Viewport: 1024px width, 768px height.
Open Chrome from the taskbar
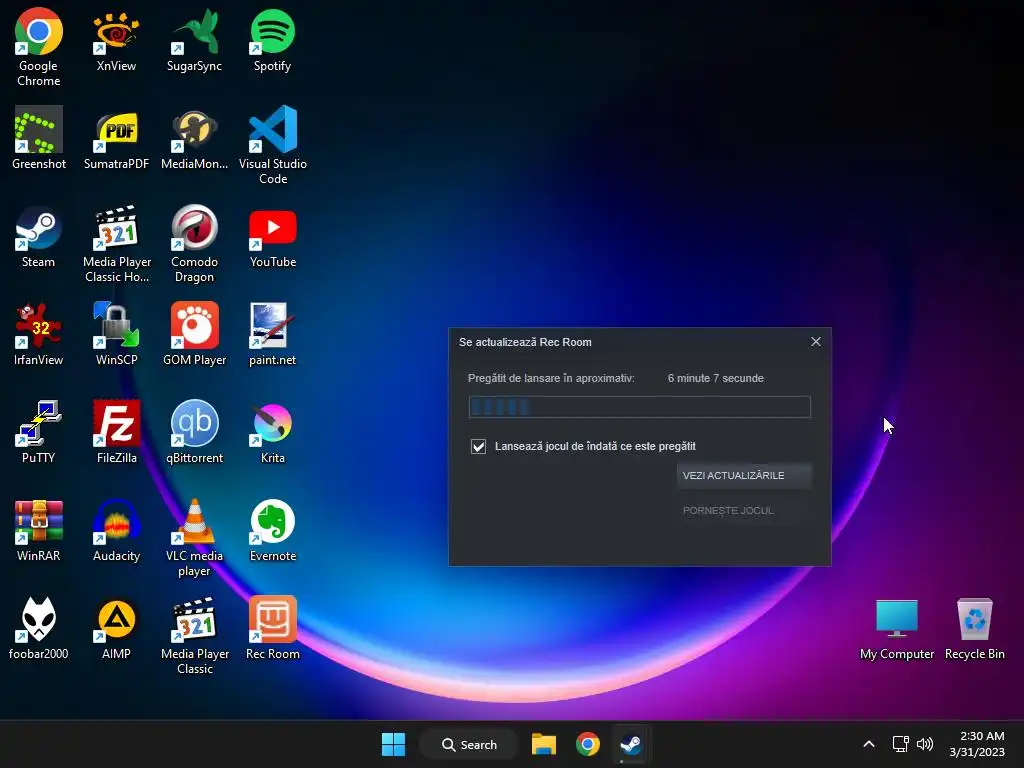[588, 744]
